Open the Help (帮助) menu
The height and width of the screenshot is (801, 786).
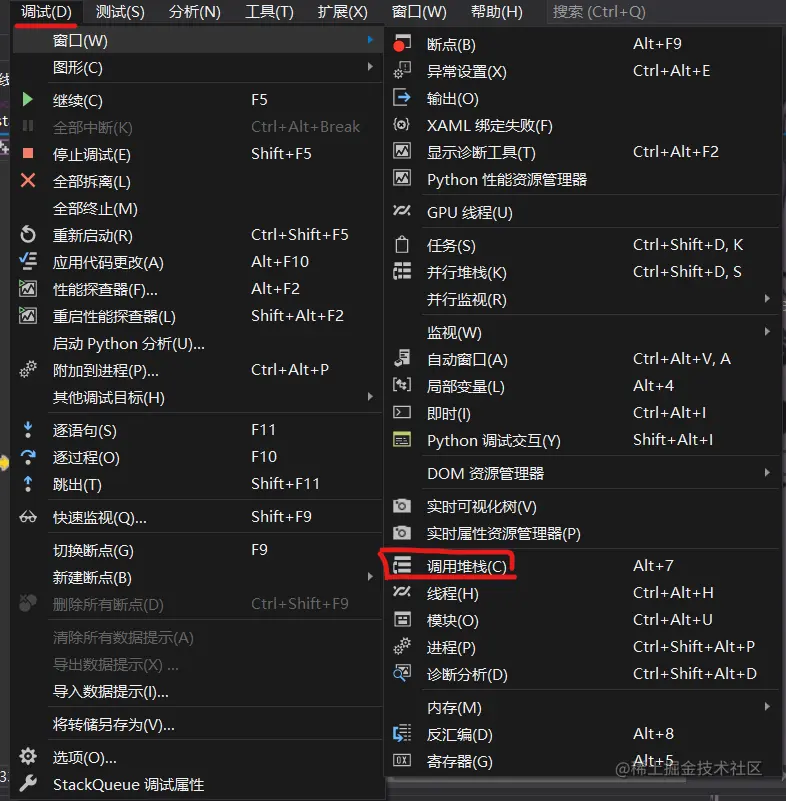pos(497,12)
